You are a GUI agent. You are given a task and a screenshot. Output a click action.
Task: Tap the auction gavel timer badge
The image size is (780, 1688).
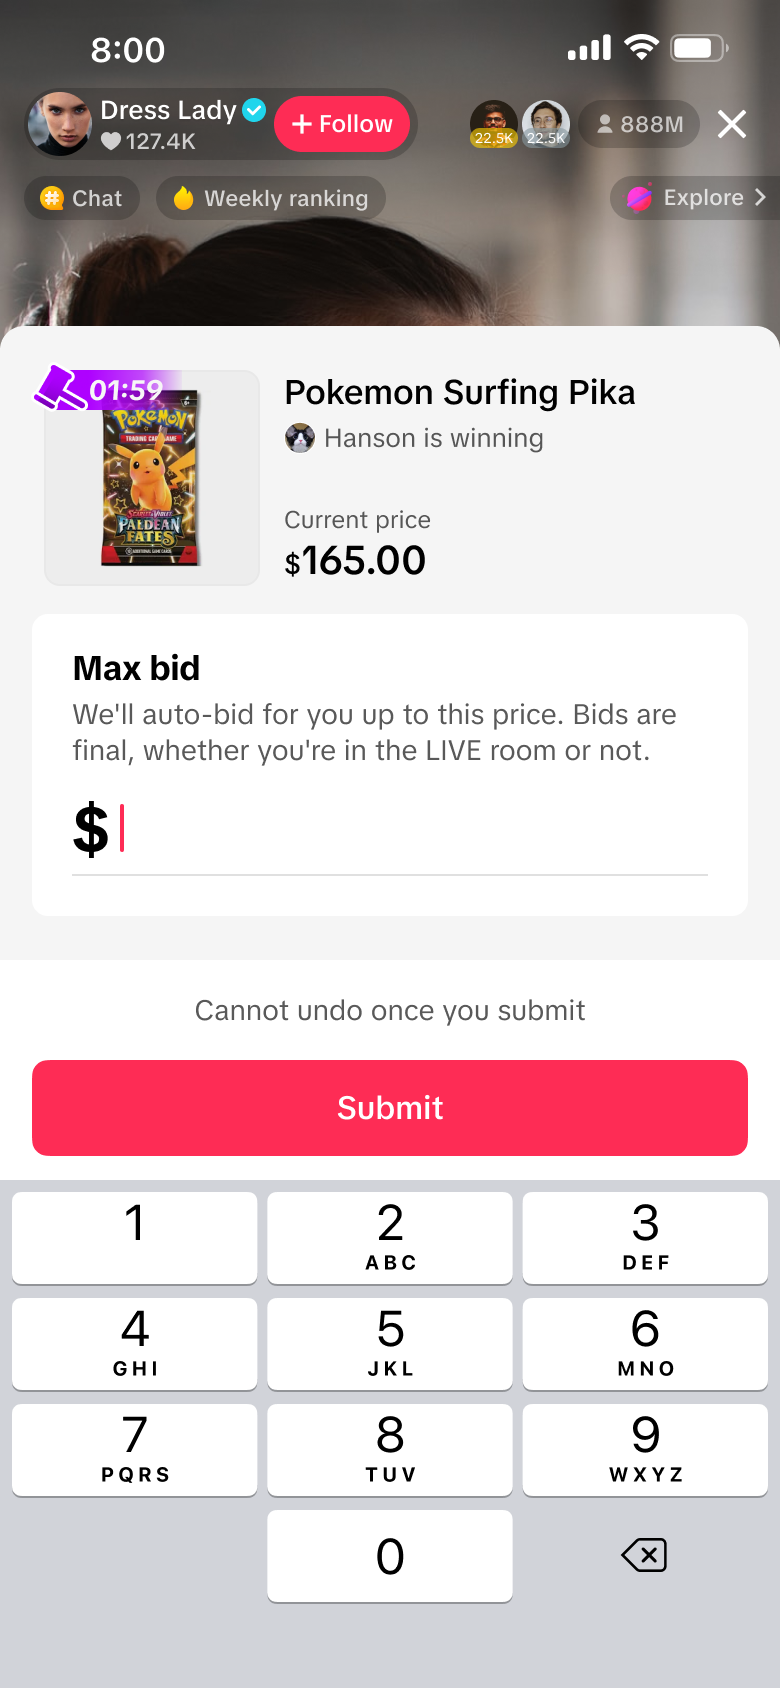click(100, 389)
